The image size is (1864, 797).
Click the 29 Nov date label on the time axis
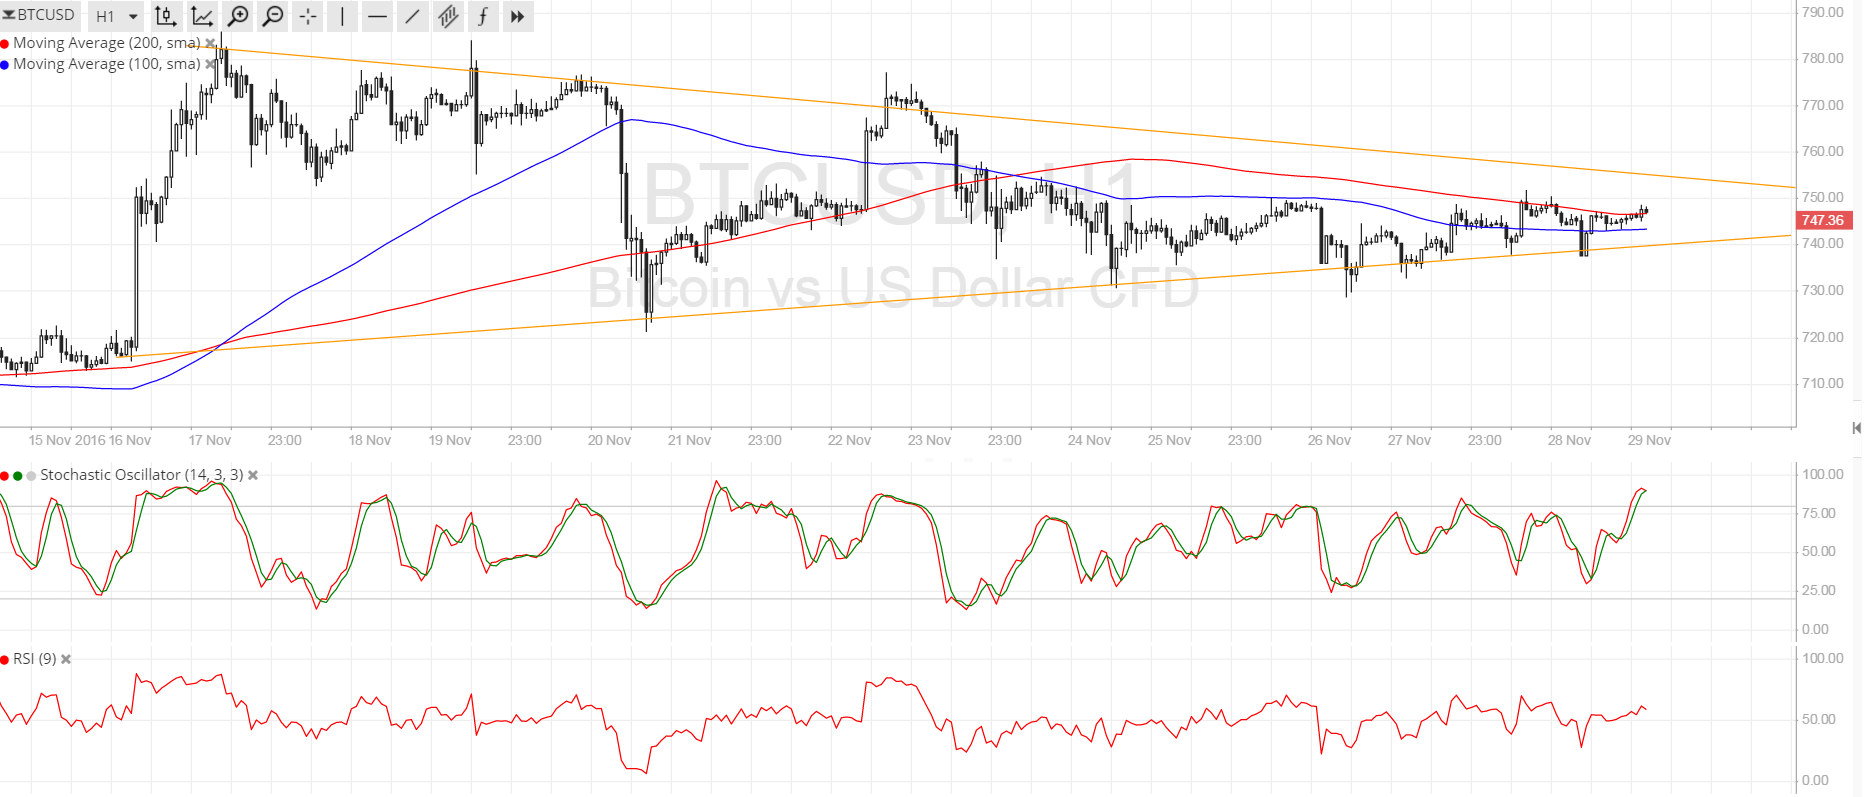(1649, 440)
